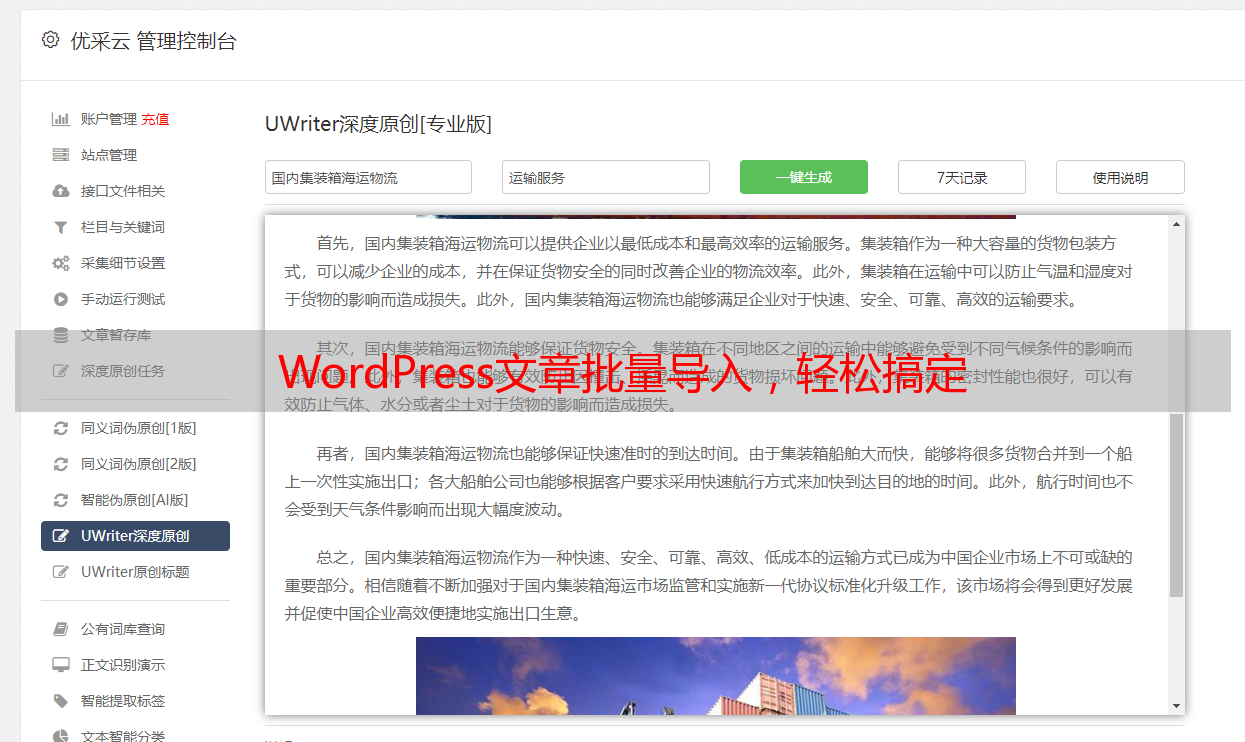Open 正文识别演示
The image size is (1245, 742).
(123, 665)
